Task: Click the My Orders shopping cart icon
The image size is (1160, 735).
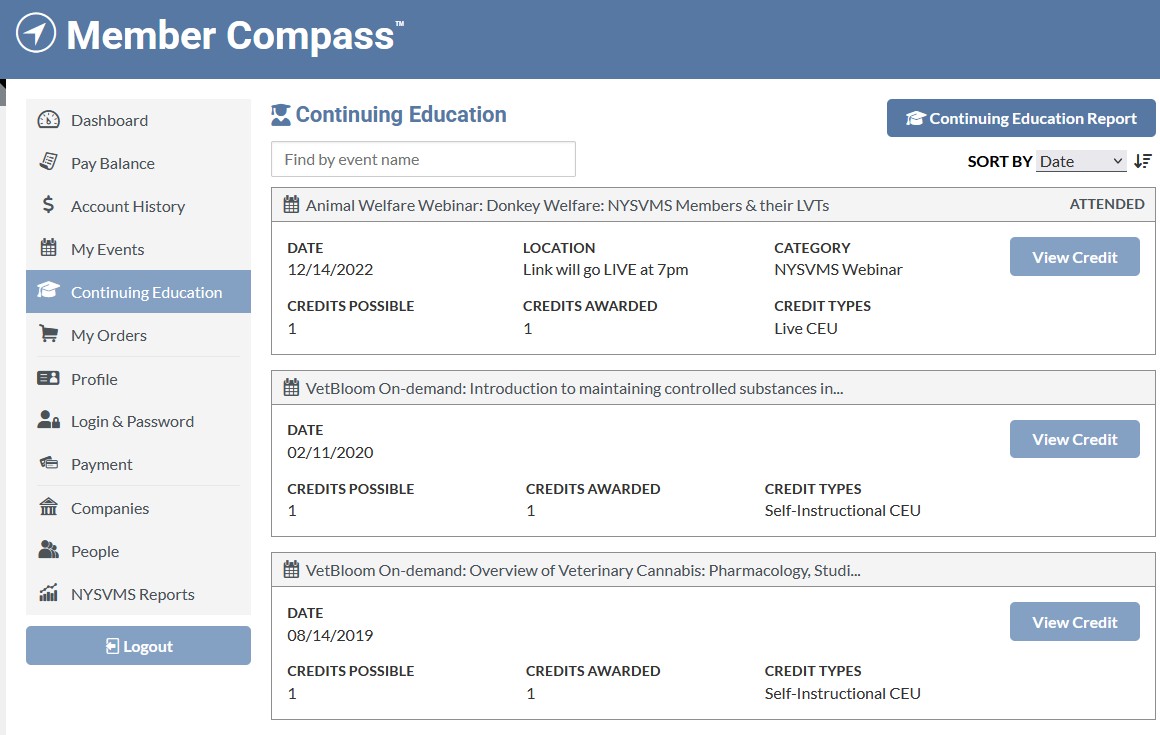Action: tap(48, 334)
